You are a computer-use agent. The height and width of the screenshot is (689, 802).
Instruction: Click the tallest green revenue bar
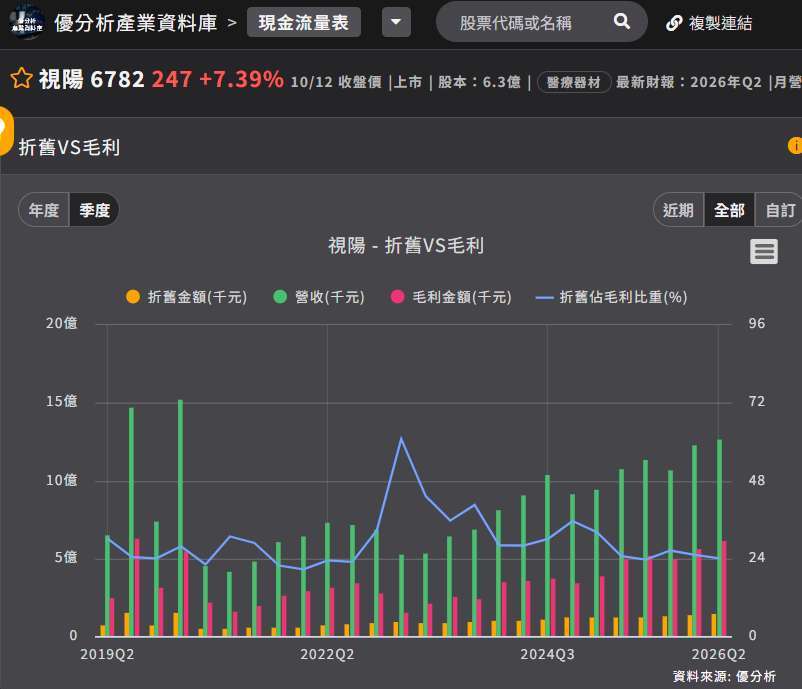[181, 518]
